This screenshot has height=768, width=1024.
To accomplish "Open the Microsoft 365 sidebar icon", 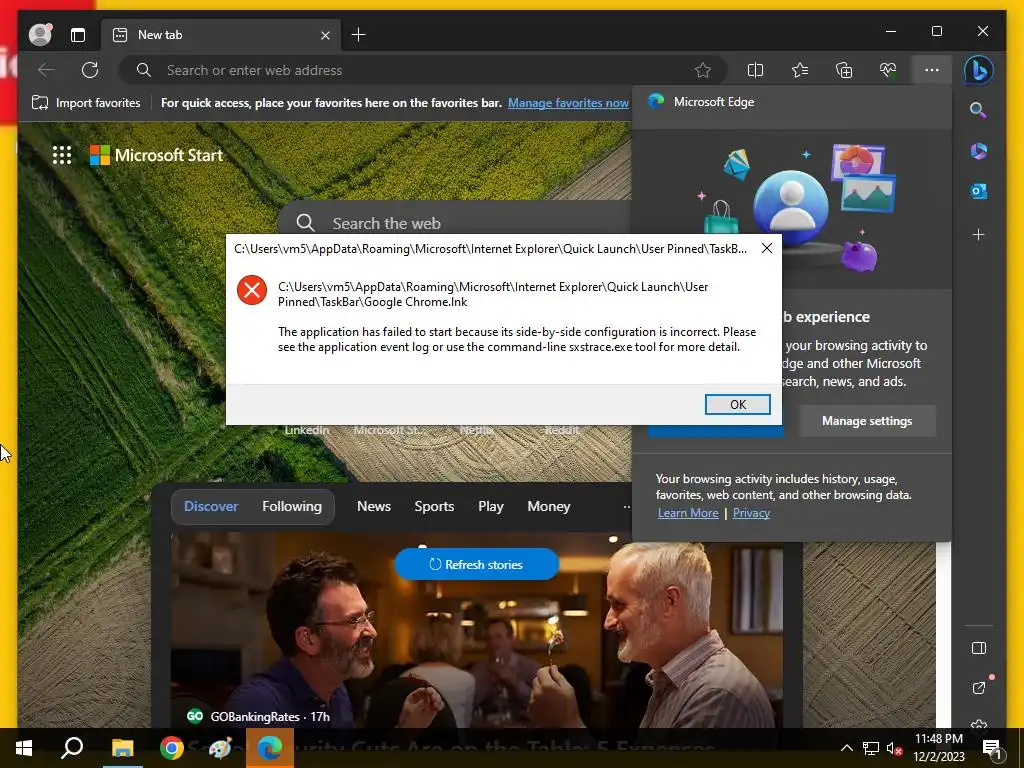I will coord(978,151).
